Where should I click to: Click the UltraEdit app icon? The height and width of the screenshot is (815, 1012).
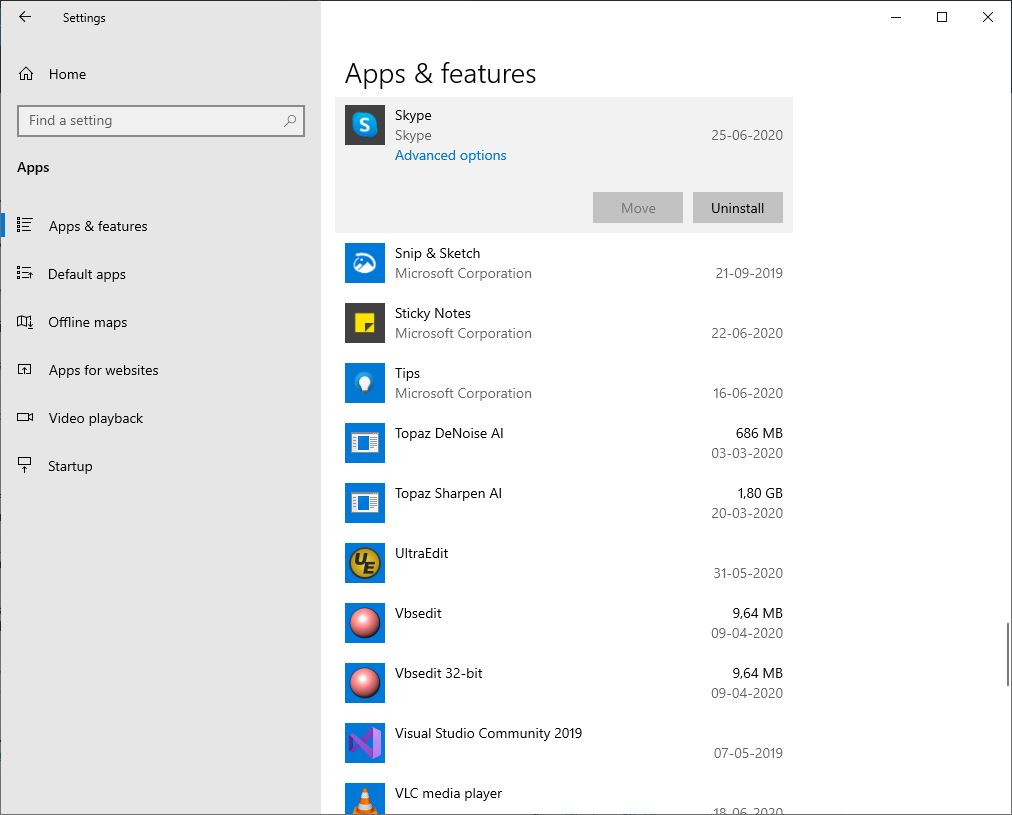click(365, 563)
